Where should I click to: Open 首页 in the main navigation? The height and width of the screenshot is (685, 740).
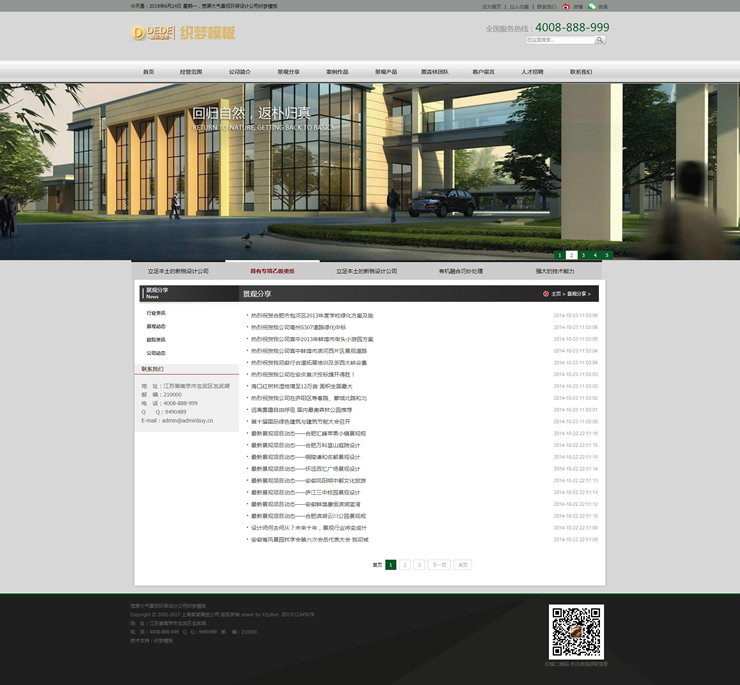[148, 72]
